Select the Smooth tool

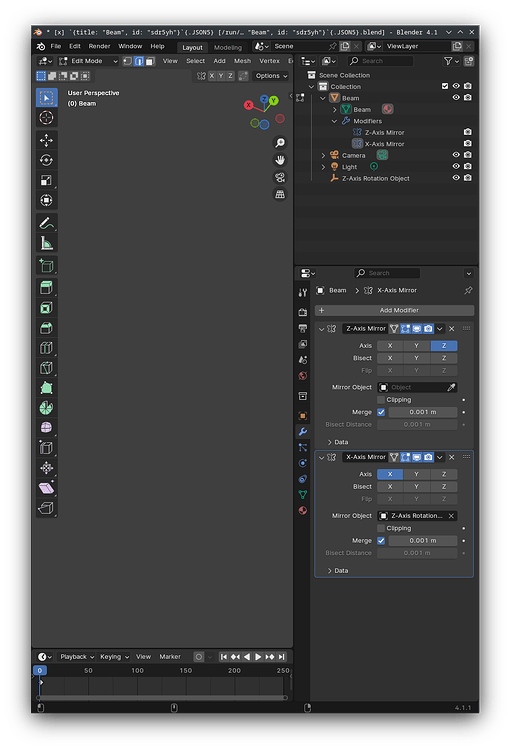pos(46,428)
